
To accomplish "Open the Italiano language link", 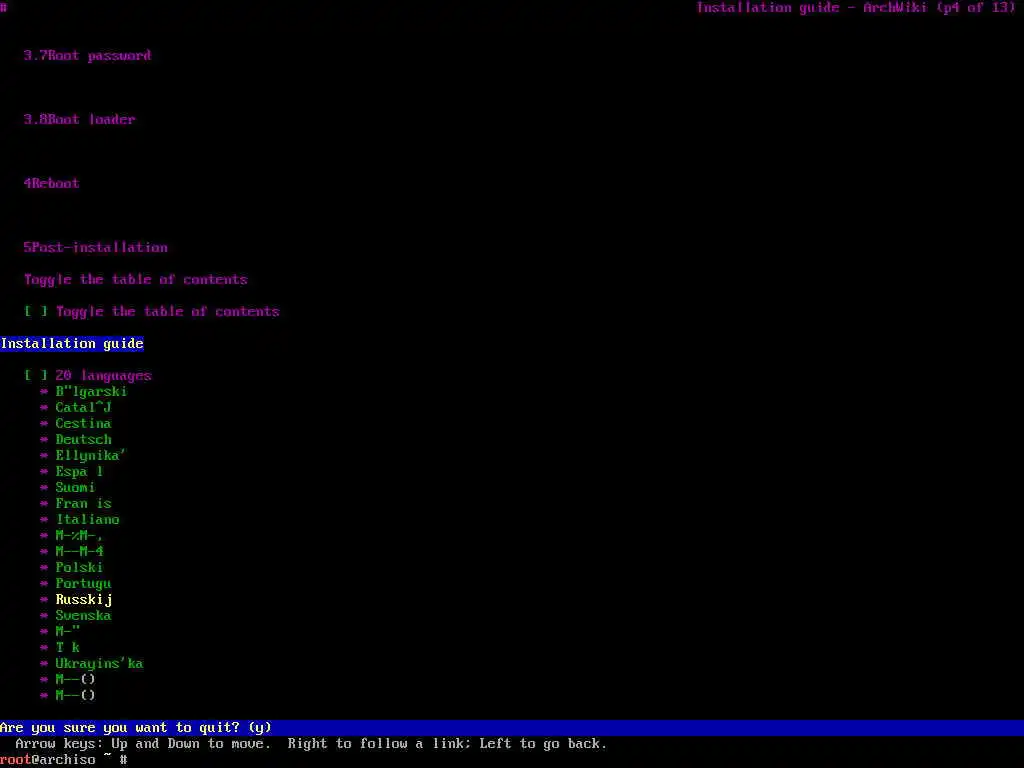I will (x=88, y=519).
